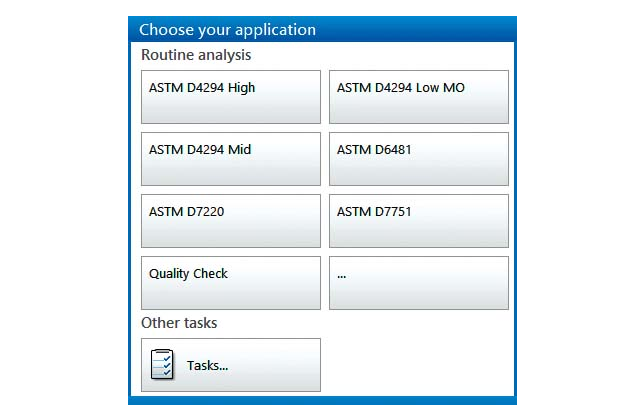Click the empty area right of Tasks button
Screen dimensions: 640x420
tap(418, 365)
